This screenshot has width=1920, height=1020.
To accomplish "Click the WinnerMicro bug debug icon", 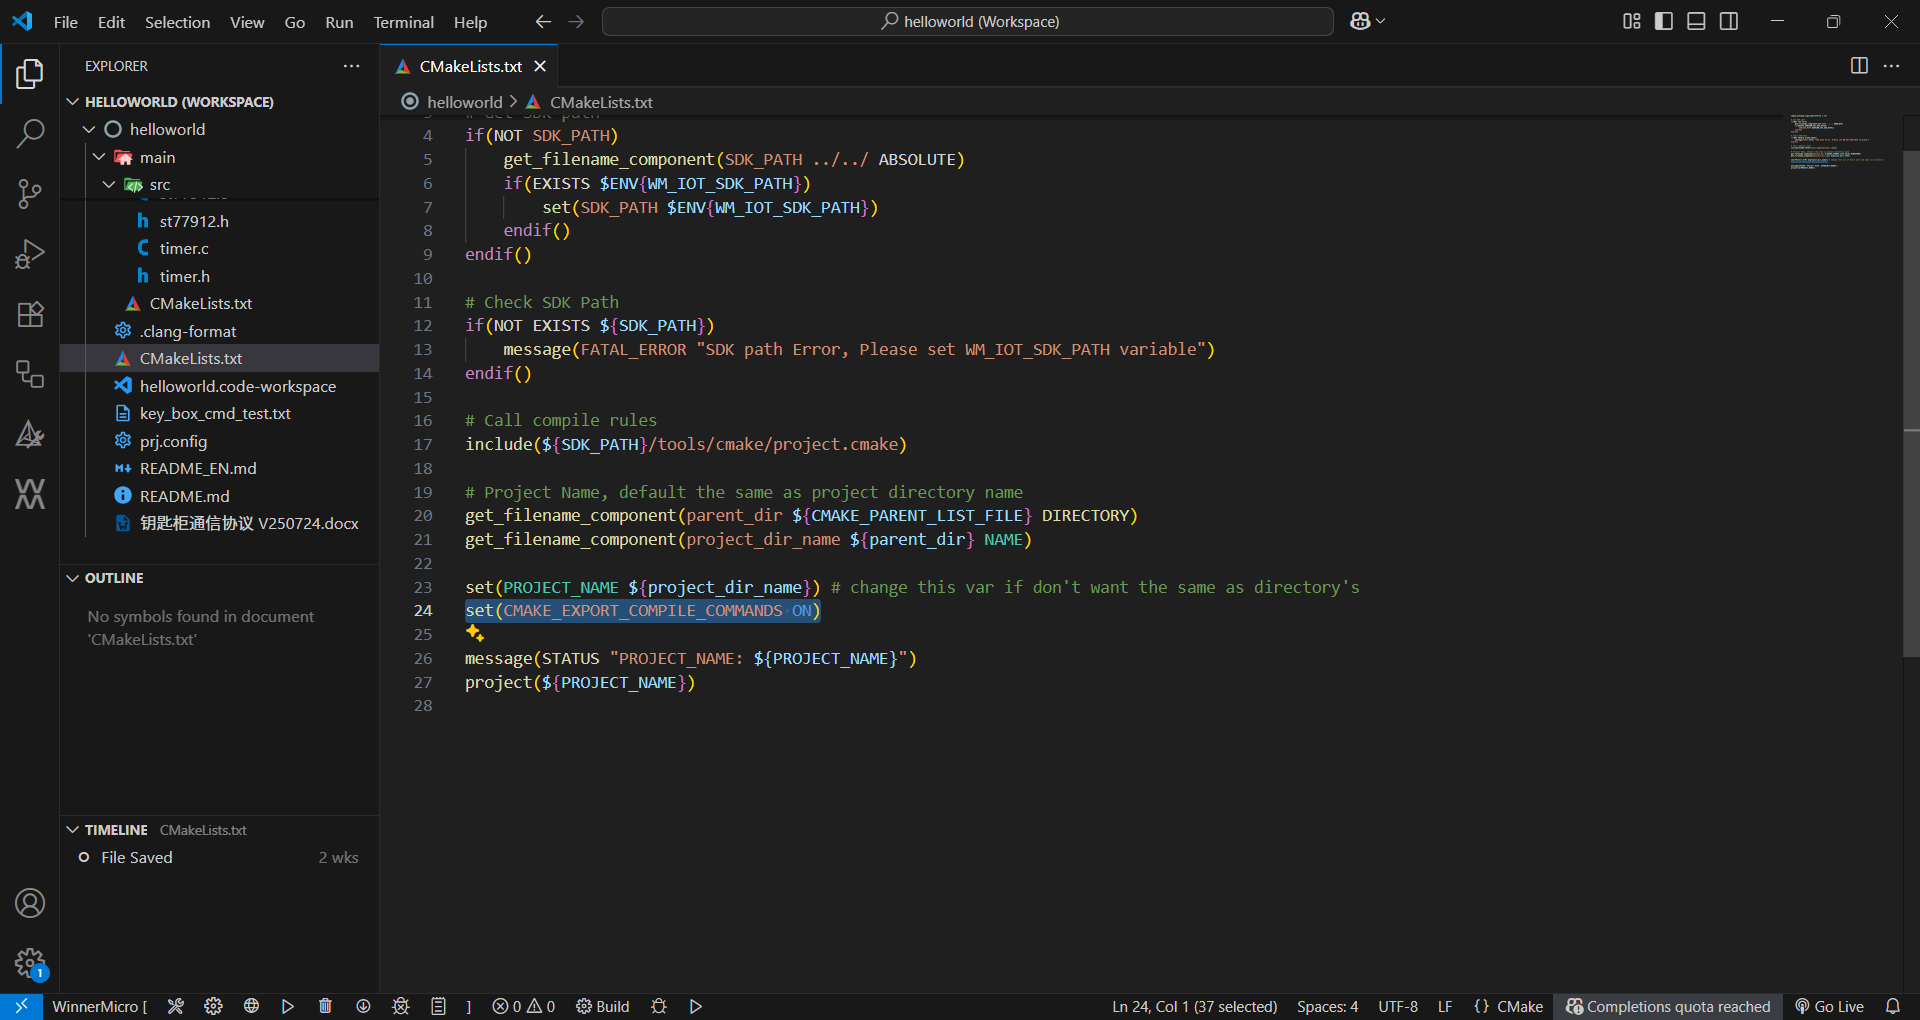I will [401, 1006].
